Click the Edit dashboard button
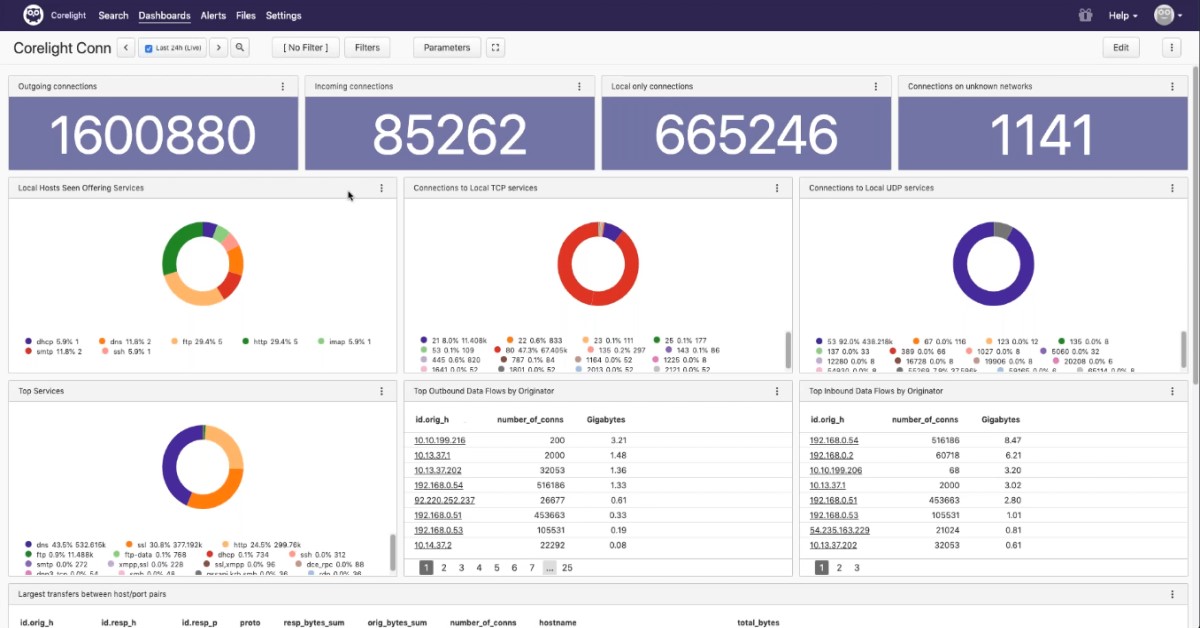 click(x=1121, y=47)
